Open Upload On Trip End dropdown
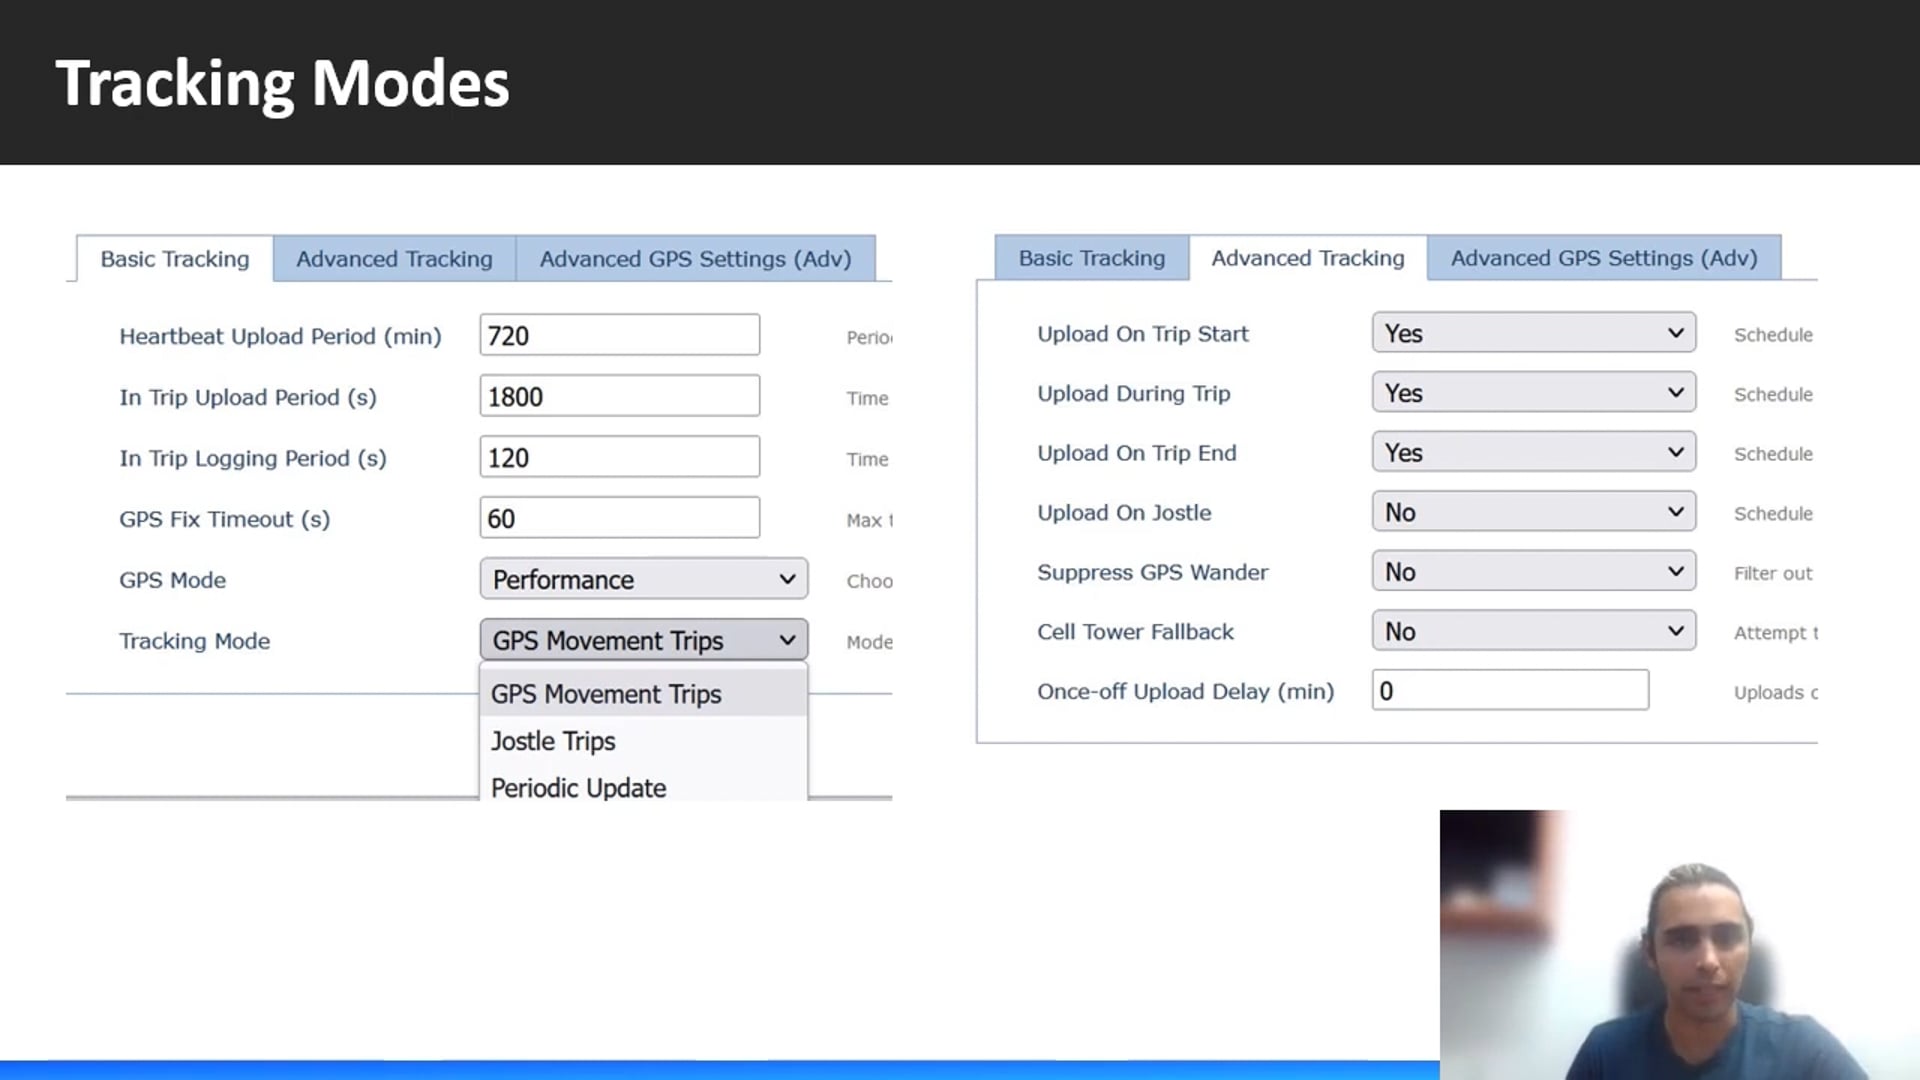 (1533, 452)
